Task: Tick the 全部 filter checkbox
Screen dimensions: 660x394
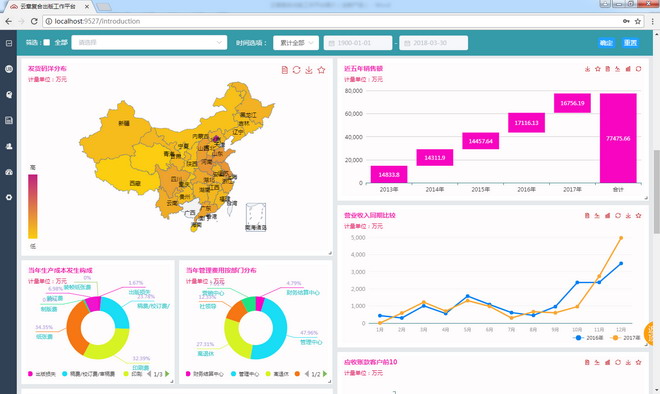Action: point(47,43)
